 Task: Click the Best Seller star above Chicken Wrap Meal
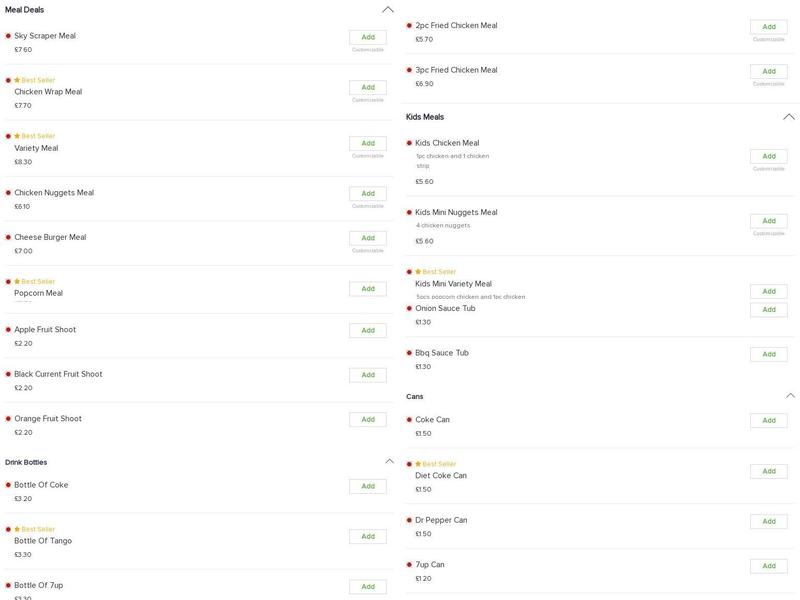(x=17, y=80)
